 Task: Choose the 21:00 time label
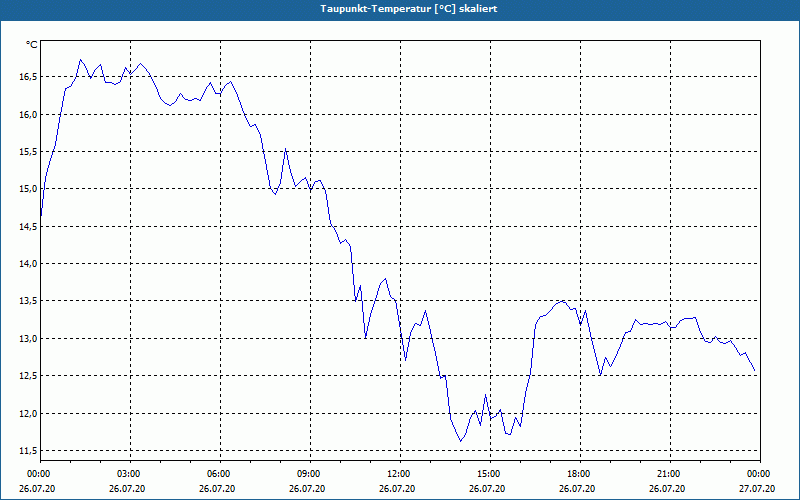[667, 474]
